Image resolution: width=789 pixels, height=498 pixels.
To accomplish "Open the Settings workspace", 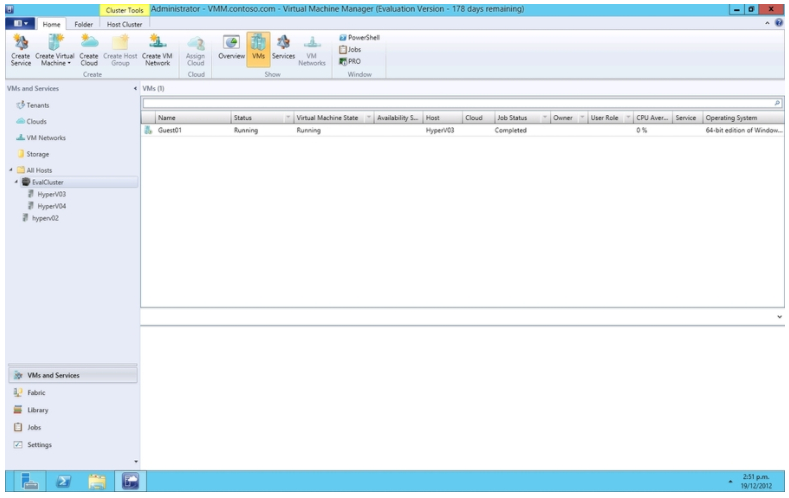I will 73,445.
